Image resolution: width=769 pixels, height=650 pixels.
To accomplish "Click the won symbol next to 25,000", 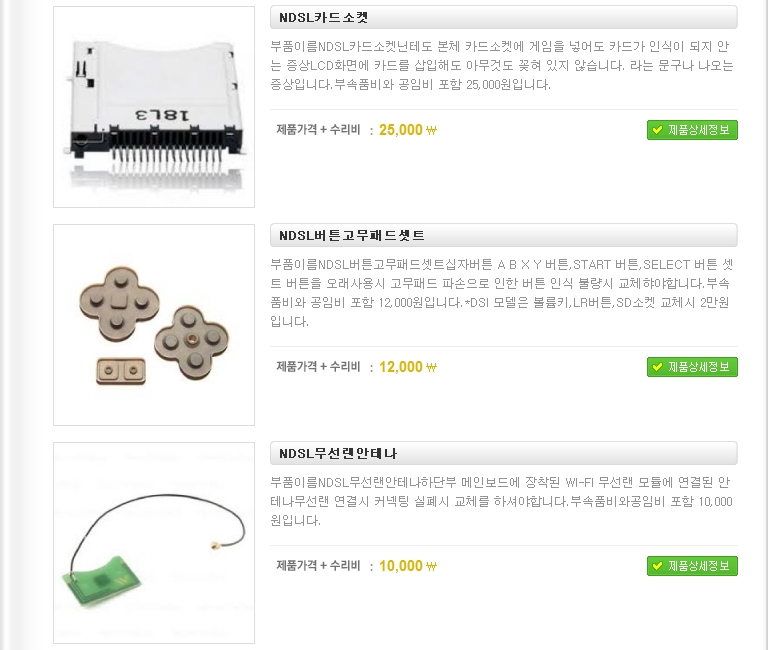I will tap(431, 130).
